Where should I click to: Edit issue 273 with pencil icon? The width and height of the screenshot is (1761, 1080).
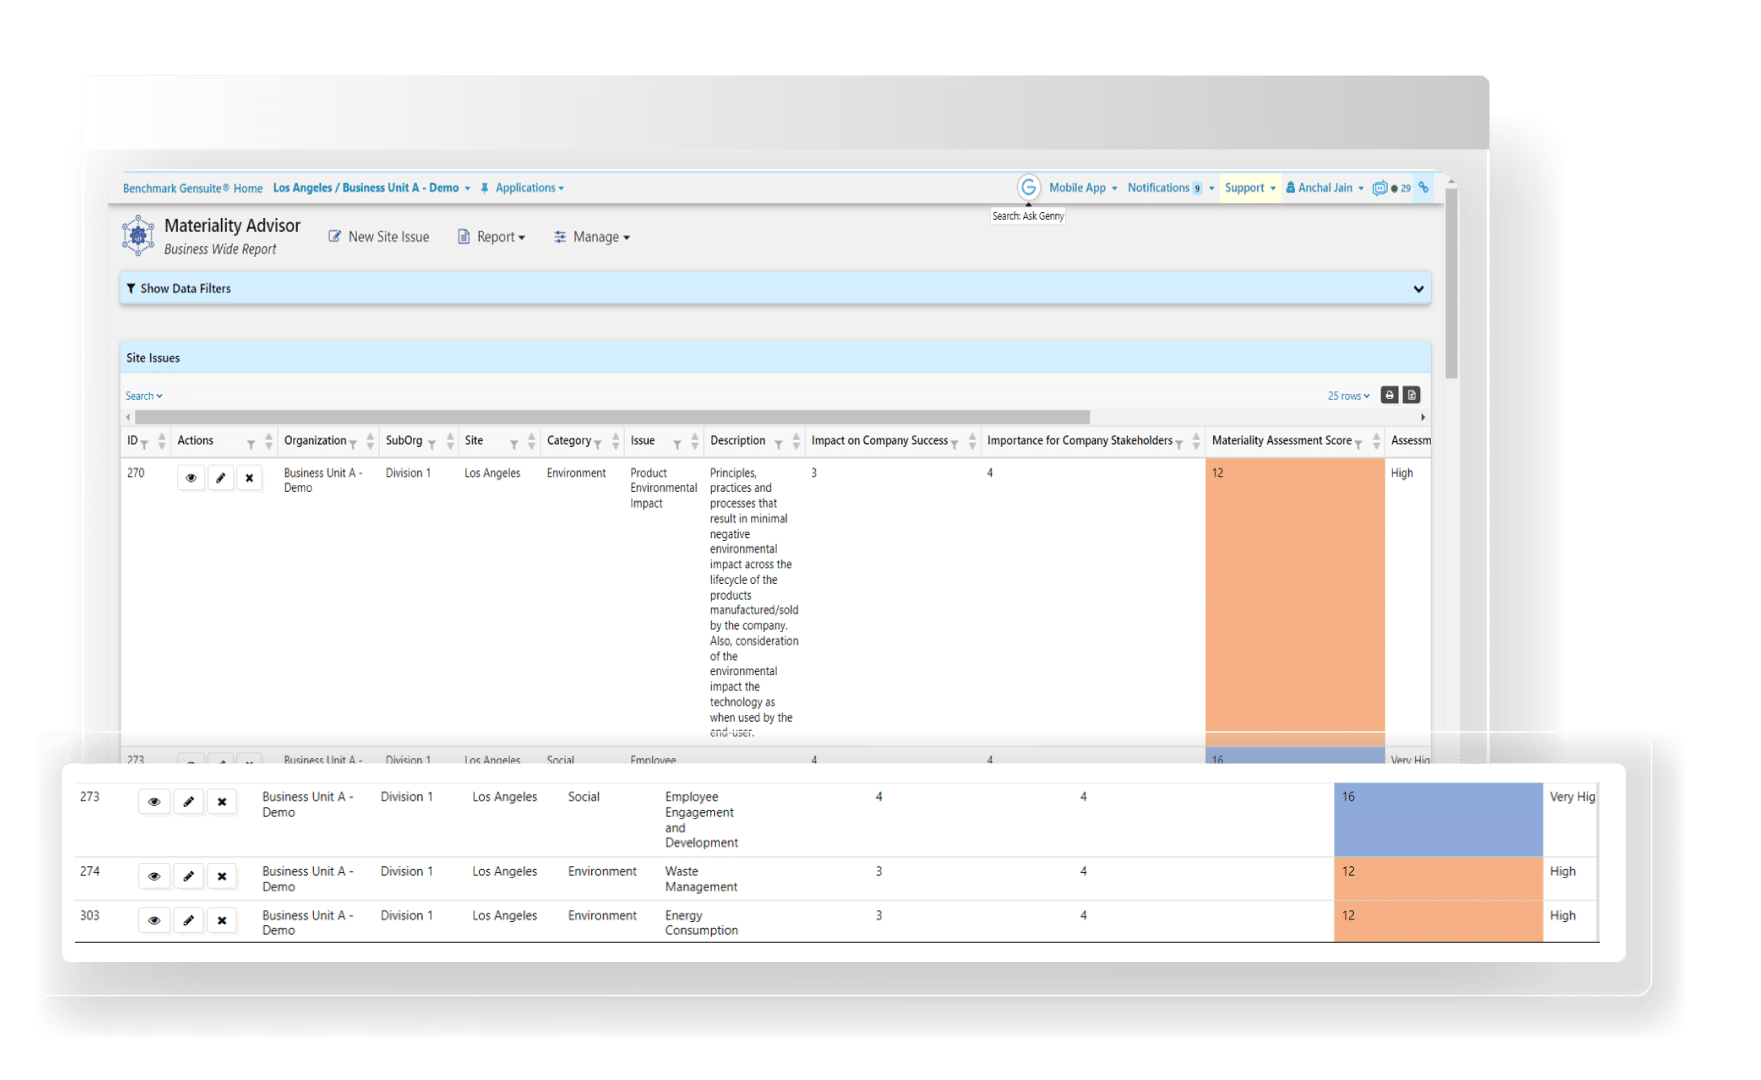[188, 802]
